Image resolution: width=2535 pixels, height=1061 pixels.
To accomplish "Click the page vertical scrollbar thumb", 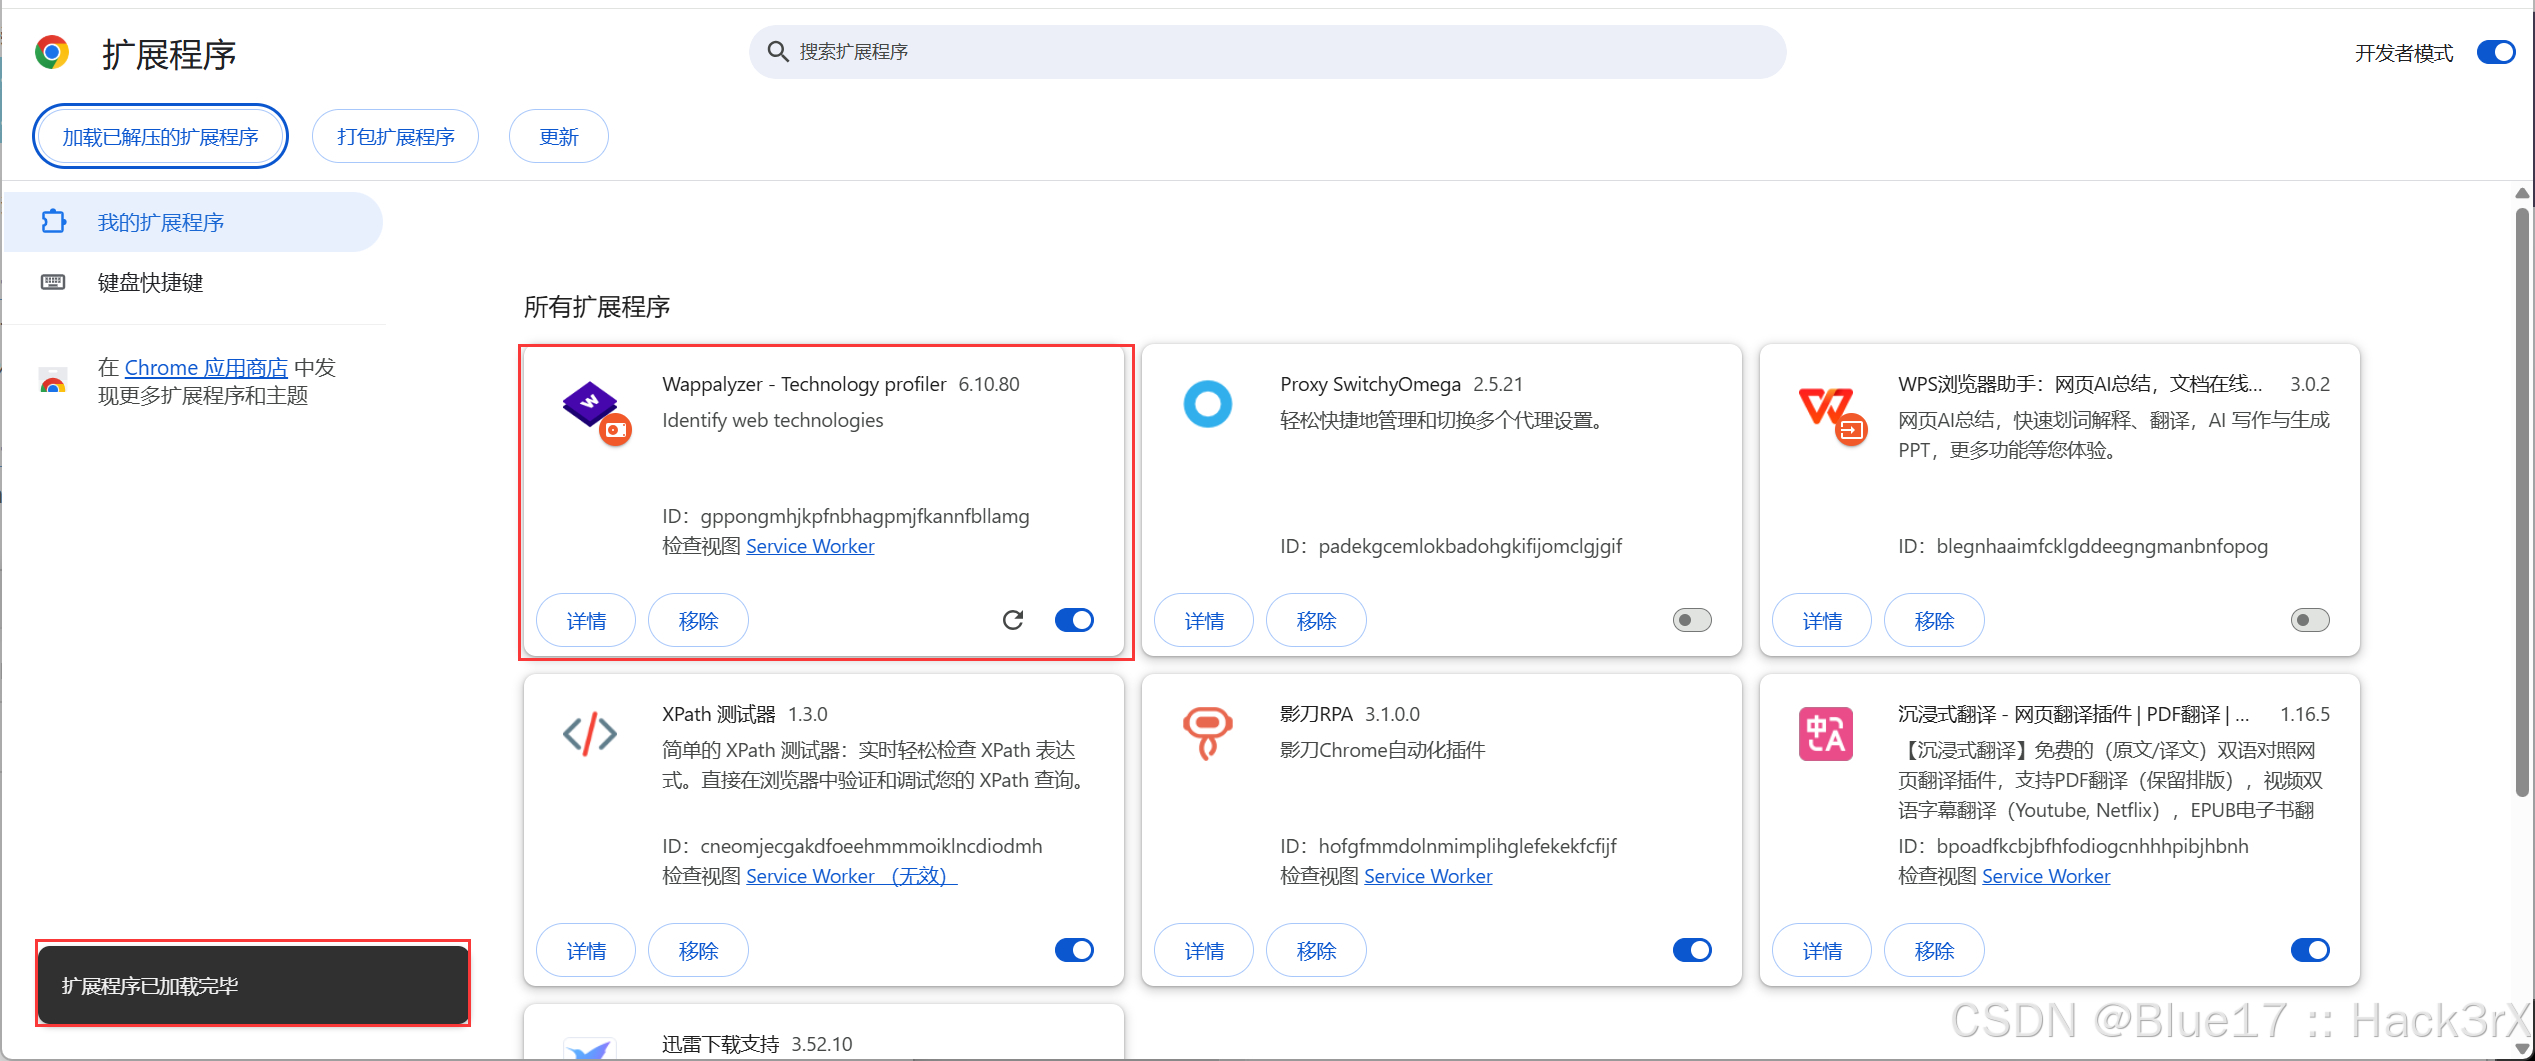I will pyautogui.click(x=2522, y=500).
